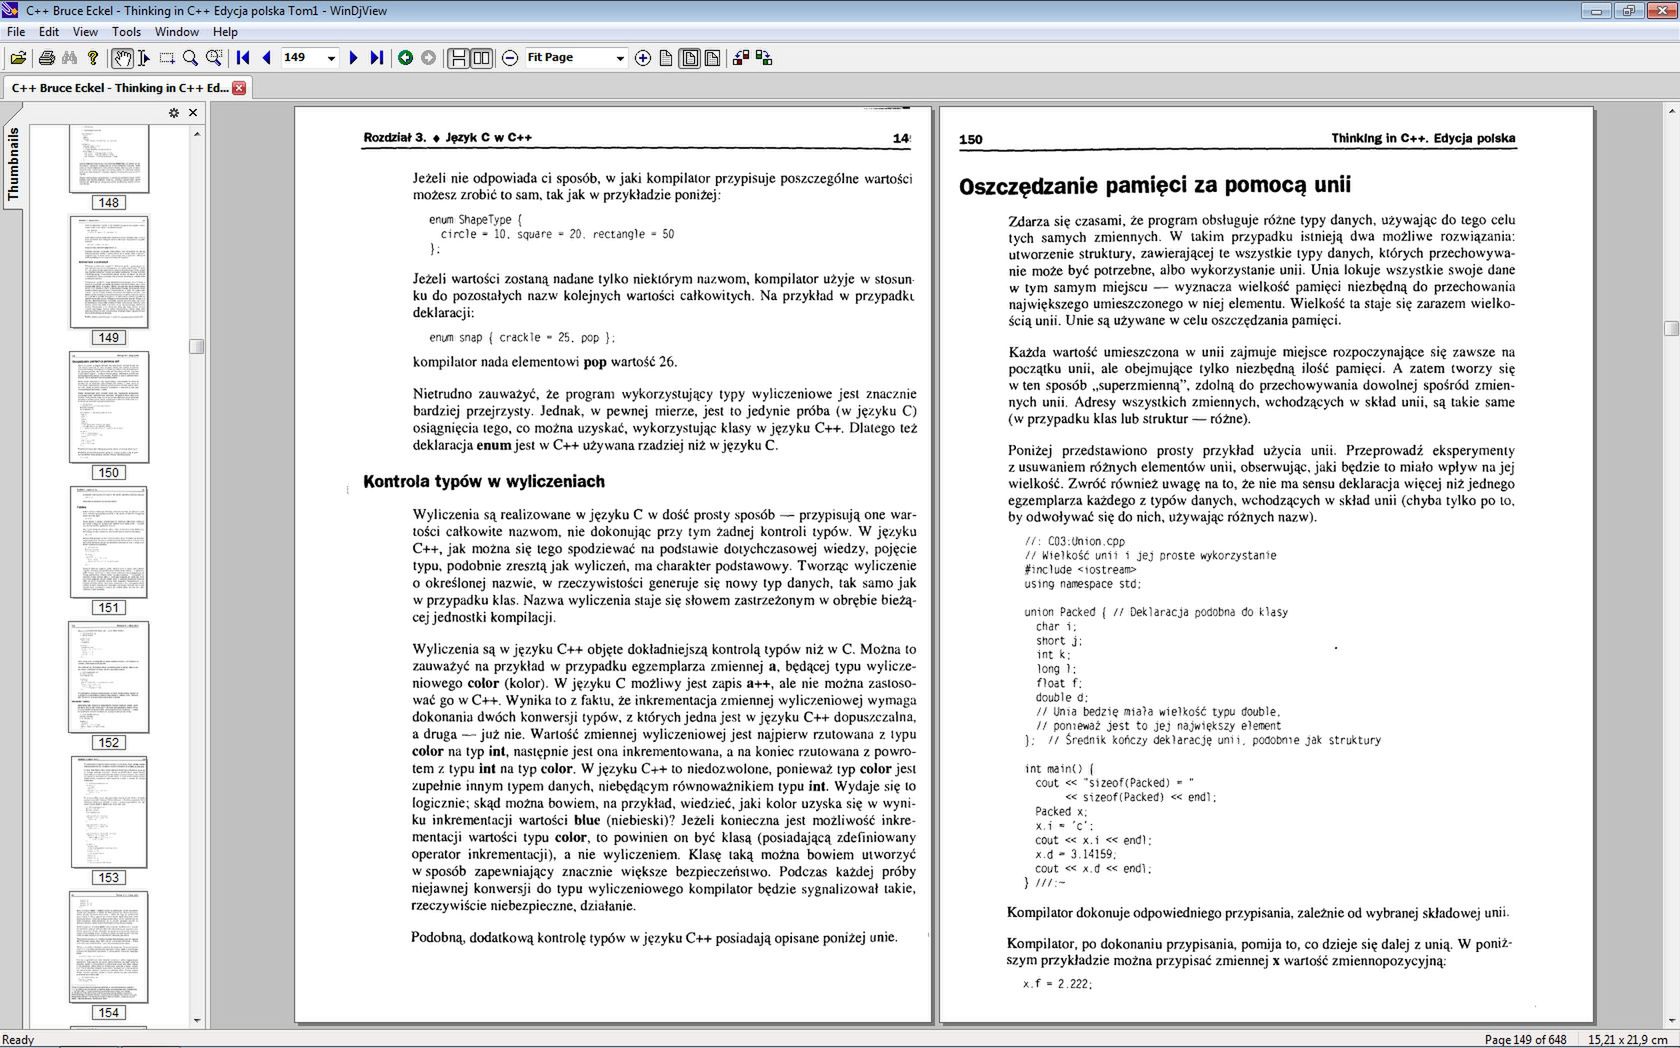Select page 149 thumbnail
This screenshot has height=1048, width=1680.
109,272
